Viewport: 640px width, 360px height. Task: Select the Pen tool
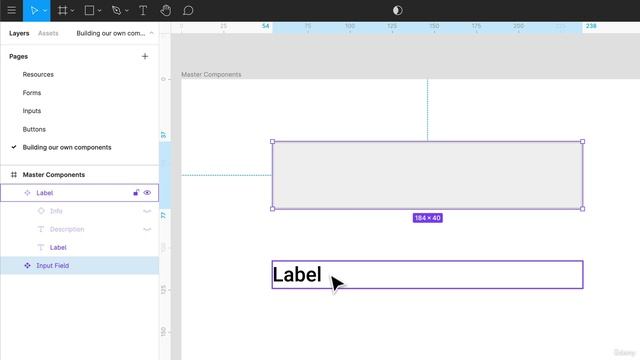point(116,11)
